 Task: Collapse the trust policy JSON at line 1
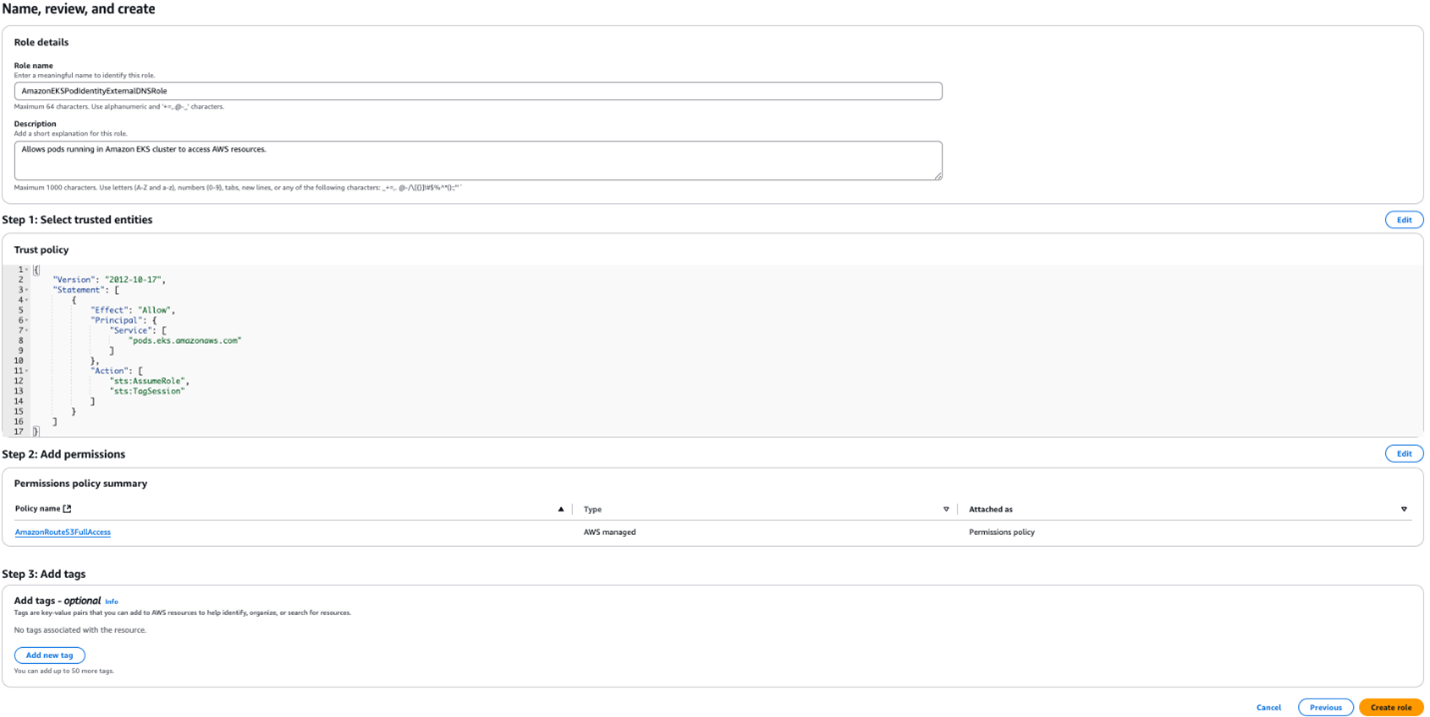(28, 269)
